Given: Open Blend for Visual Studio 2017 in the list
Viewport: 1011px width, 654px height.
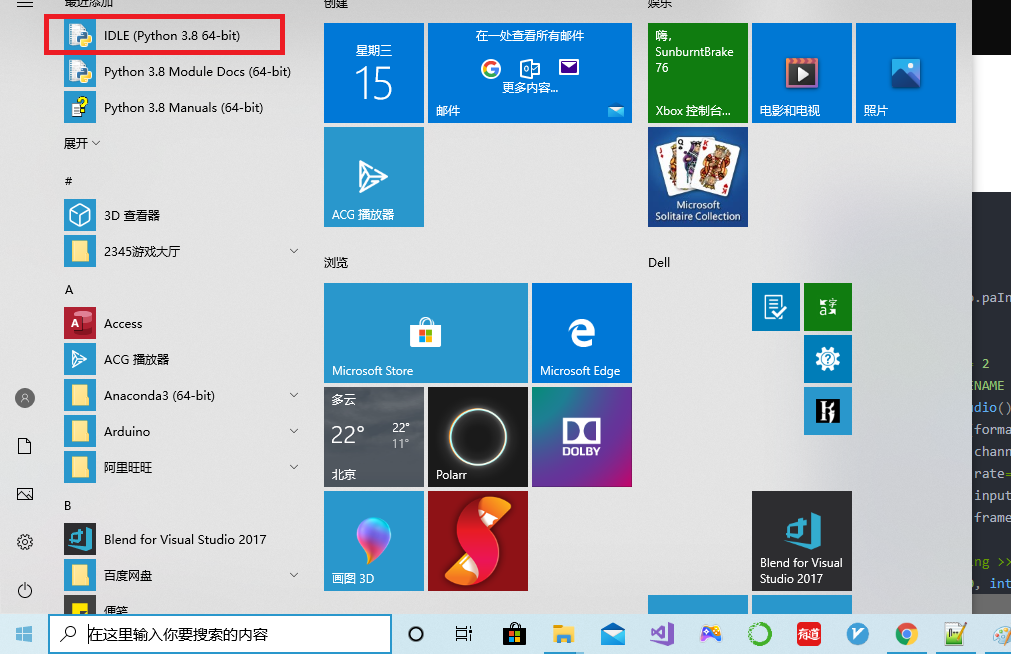Looking at the screenshot, I should click(184, 539).
